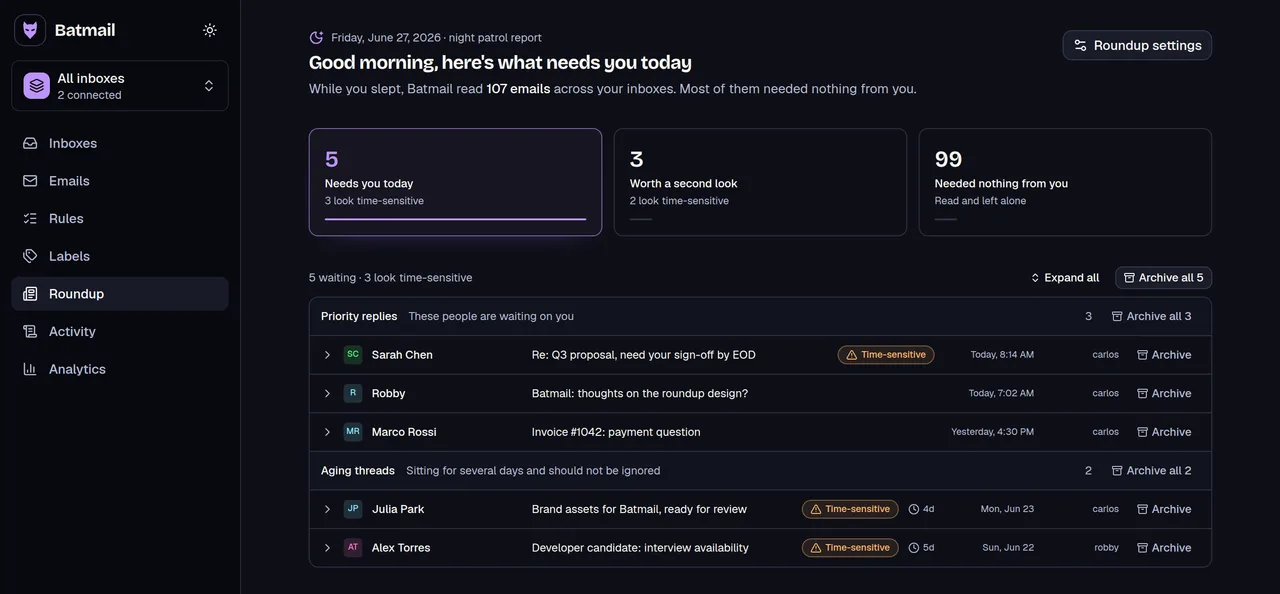Viewport: 1280px width, 594px height.
Task: Click the Priority replies section header
Action: click(760, 316)
